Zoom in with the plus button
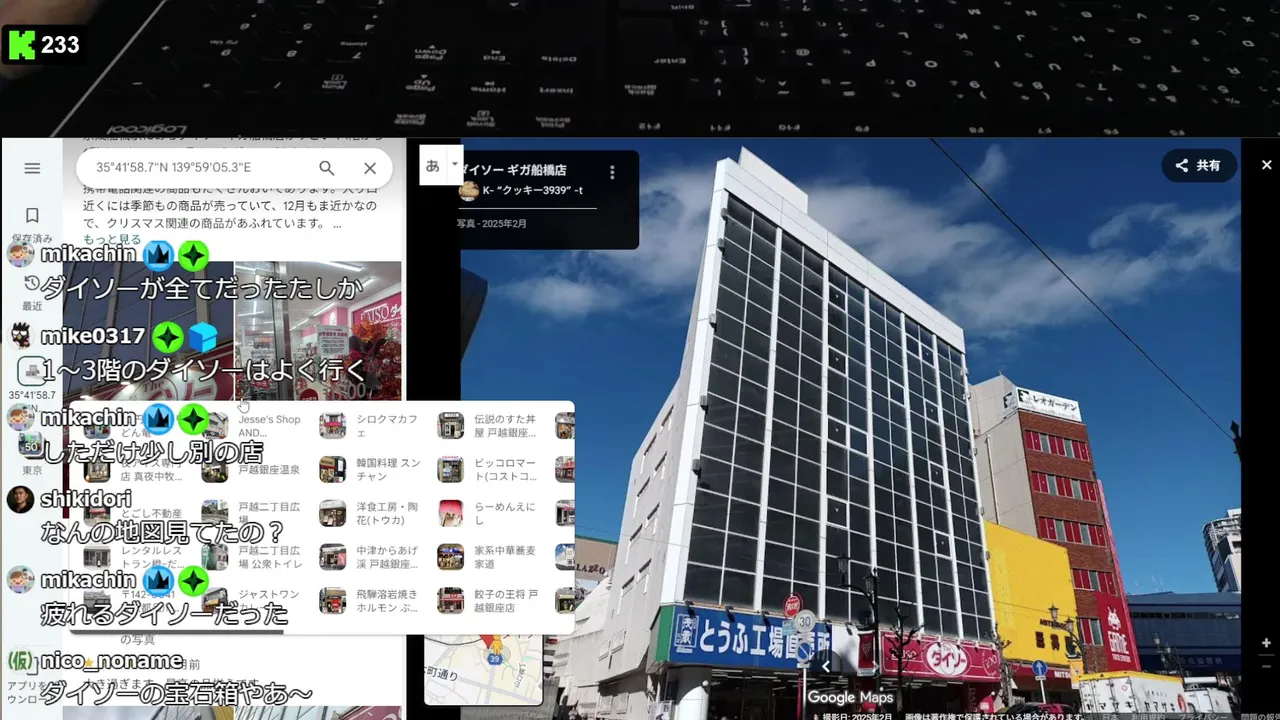The image size is (1280, 720). [1266, 643]
